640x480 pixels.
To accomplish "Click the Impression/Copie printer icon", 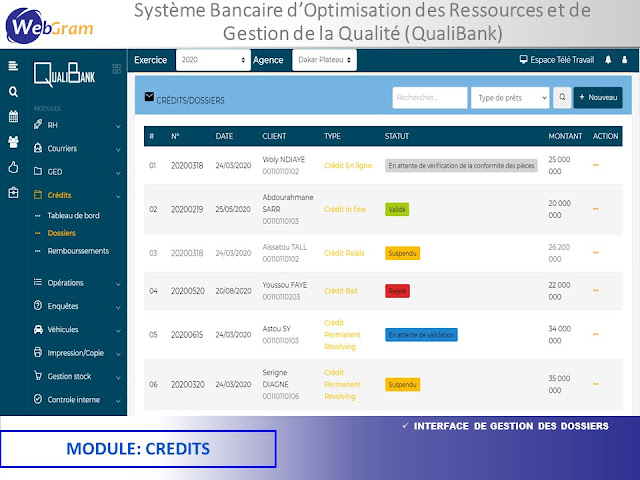I will click(38, 352).
